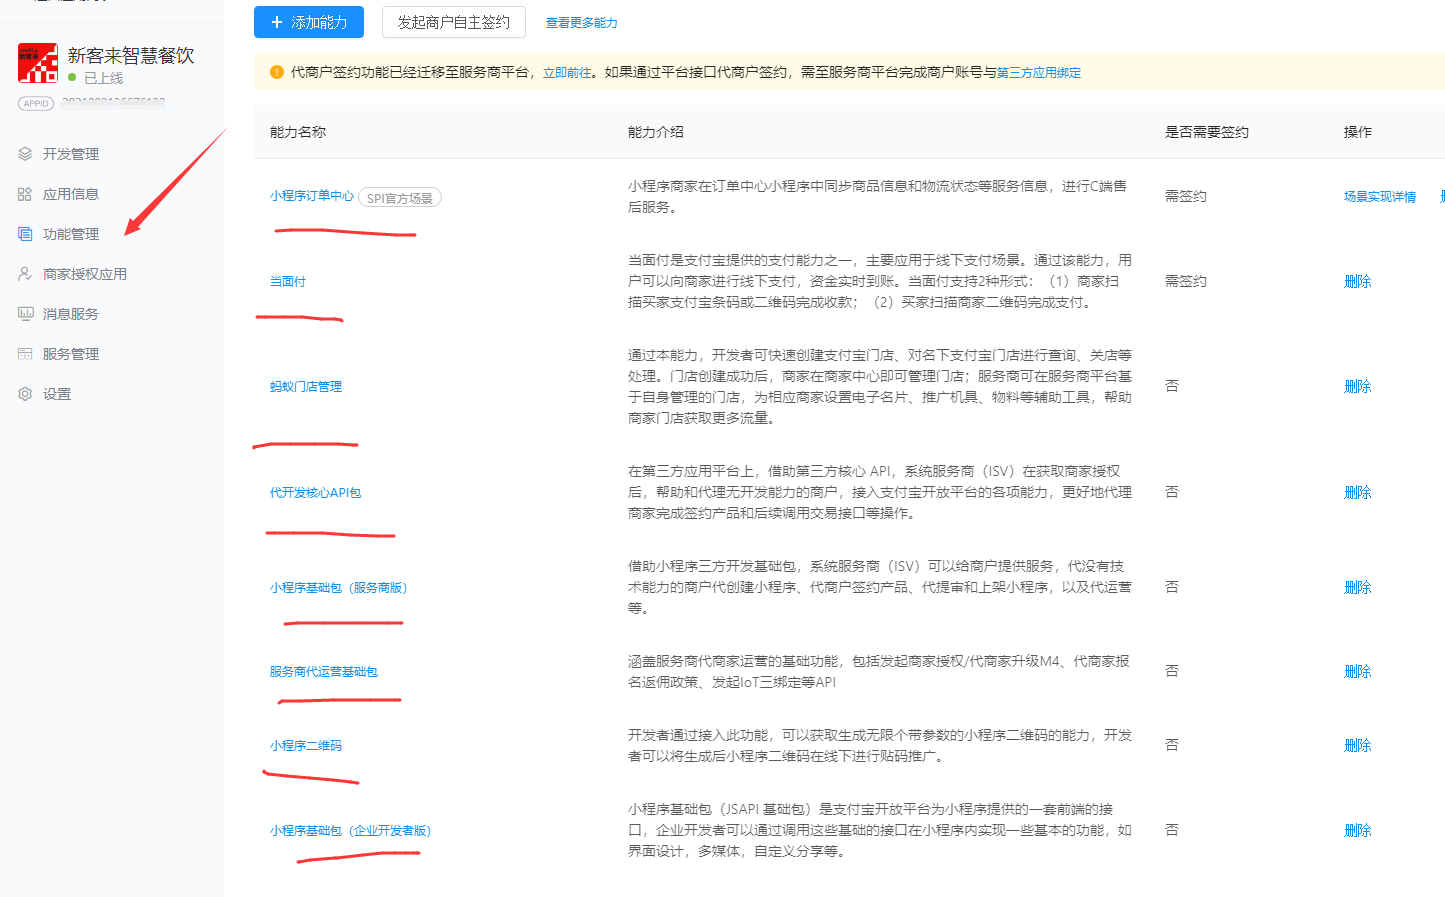
Task: Click the 否 cell in 小程序二维码 row
Action: 1172,746
